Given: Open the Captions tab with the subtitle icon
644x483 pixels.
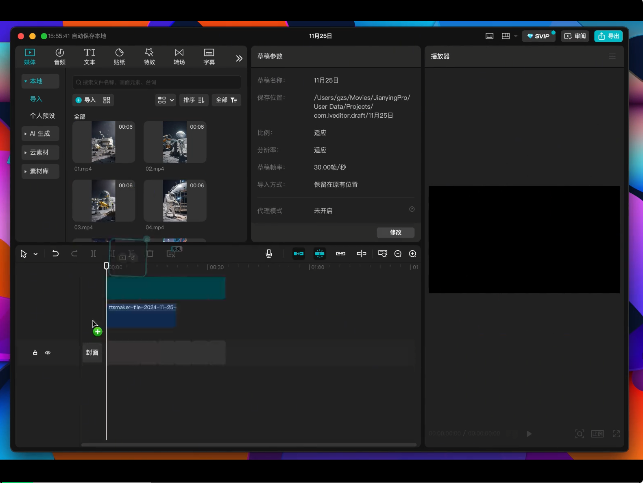Looking at the screenshot, I should [209, 57].
